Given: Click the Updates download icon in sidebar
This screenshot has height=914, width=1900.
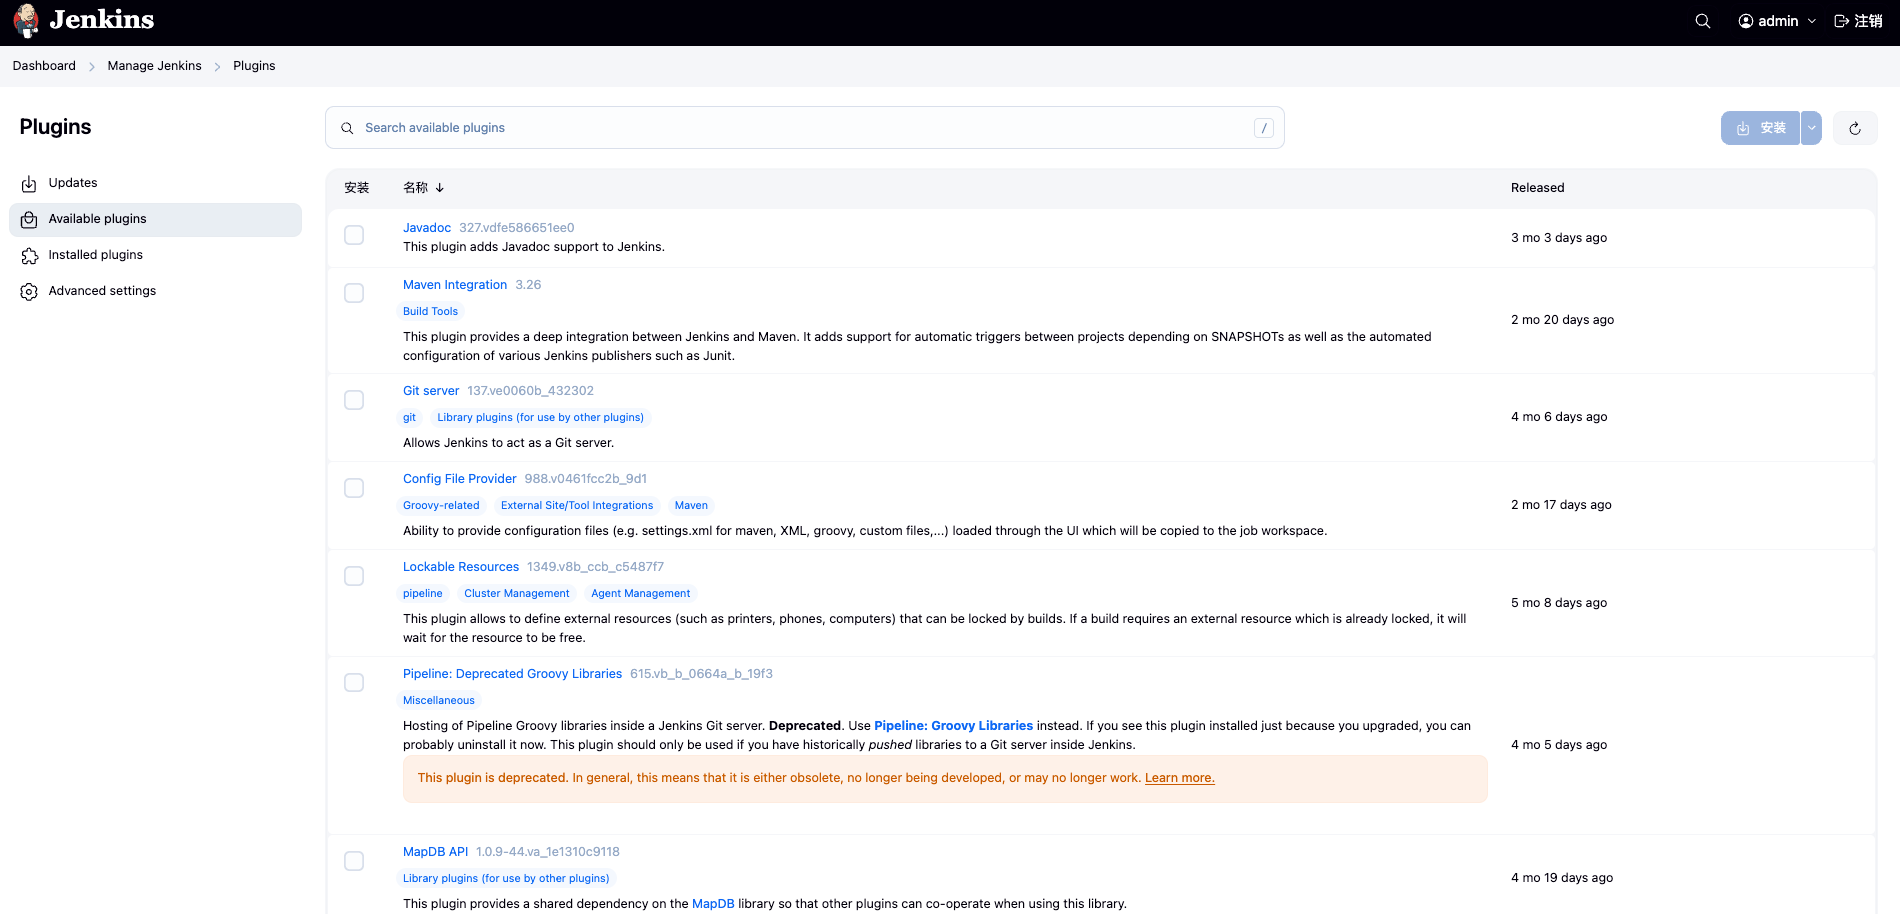Looking at the screenshot, I should click(29, 184).
